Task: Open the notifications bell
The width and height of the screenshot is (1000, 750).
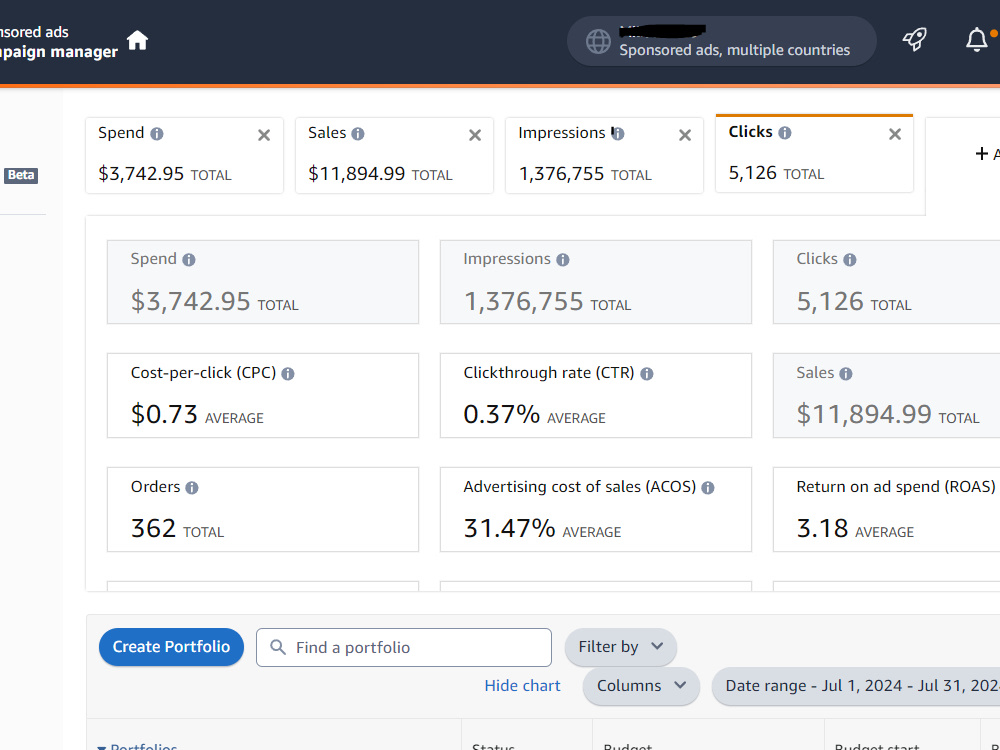Action: [x=976, y=40]
